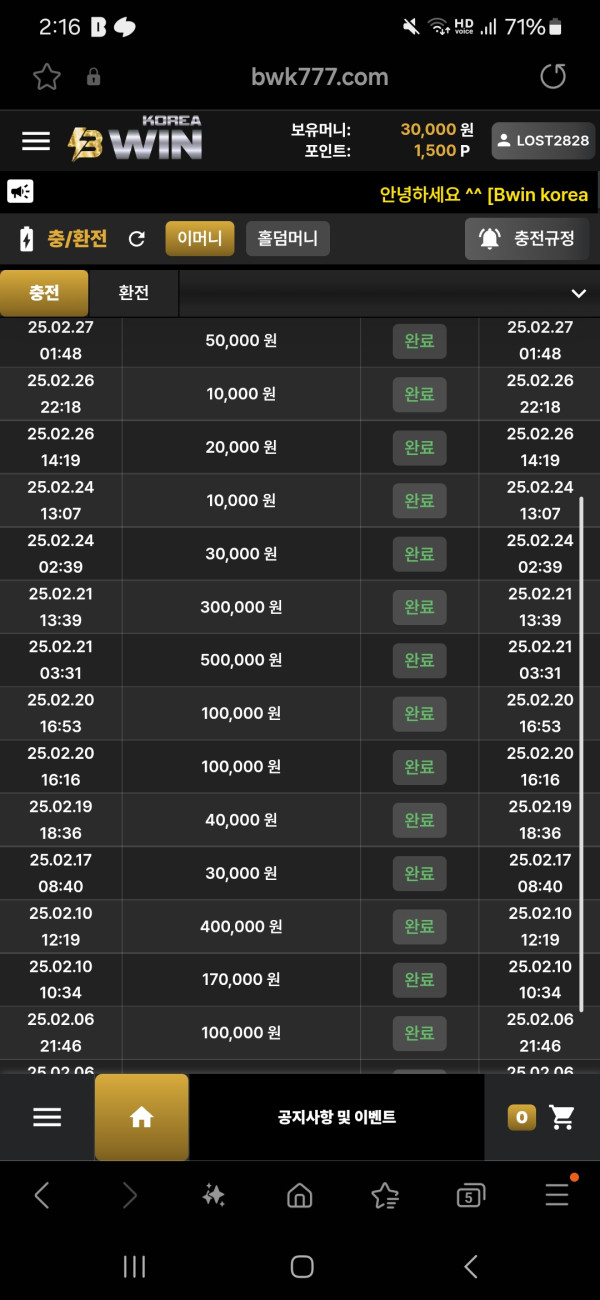This screenshot has height=1300, width=600.
Task: Open the browser tabs counter icon
Action: [470, 1195]
